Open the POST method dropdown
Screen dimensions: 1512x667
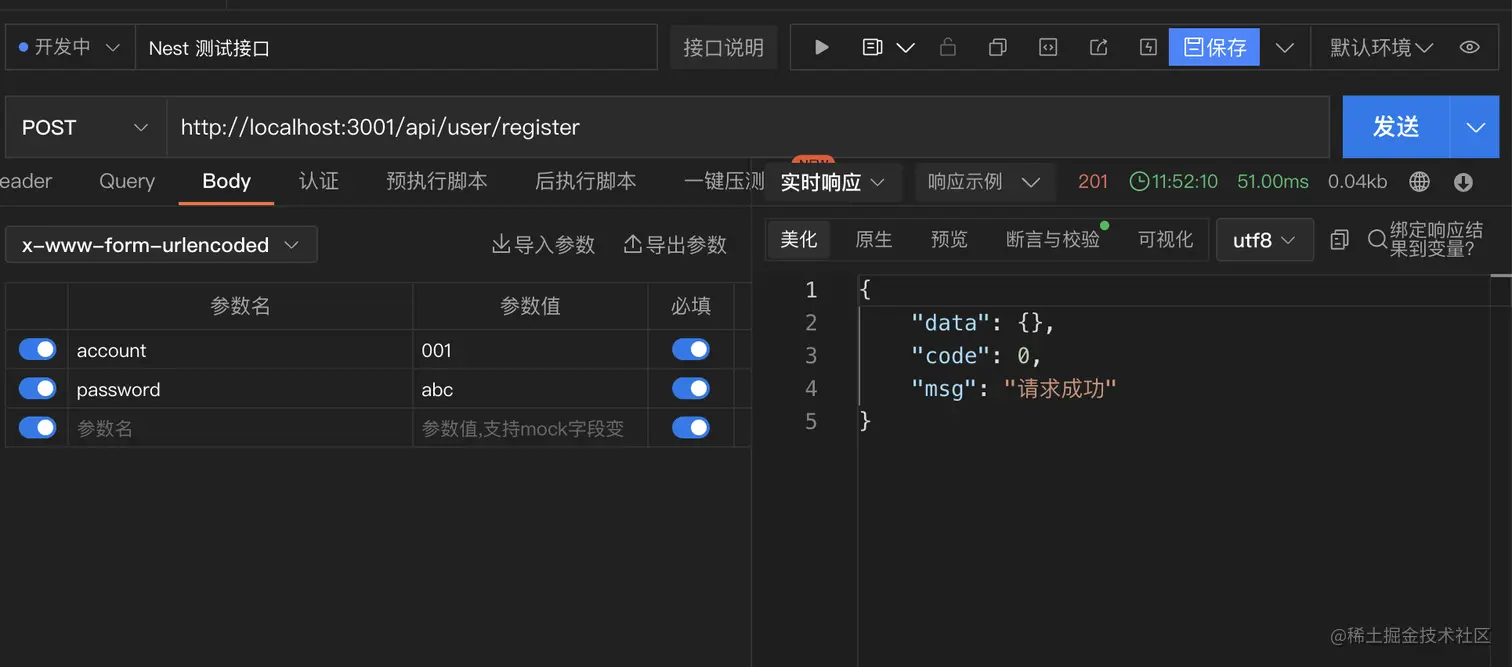(86, 127)
